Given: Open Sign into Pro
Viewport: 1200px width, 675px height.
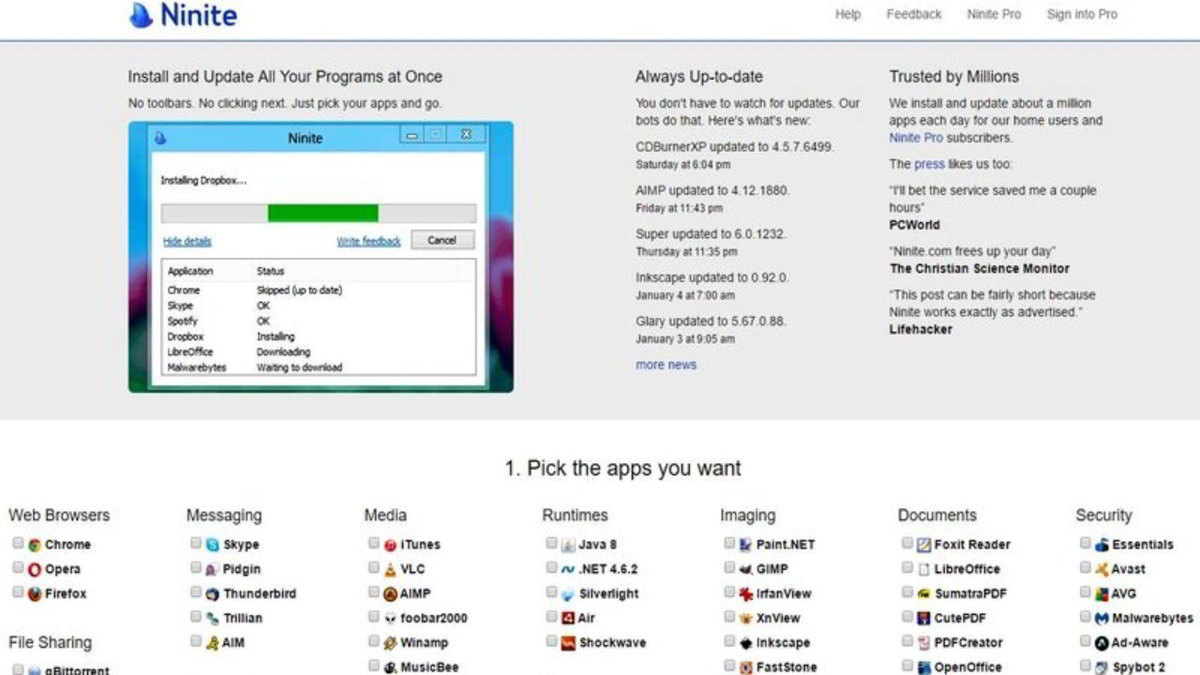Looking at the screenshot, I should (1082, 14).
